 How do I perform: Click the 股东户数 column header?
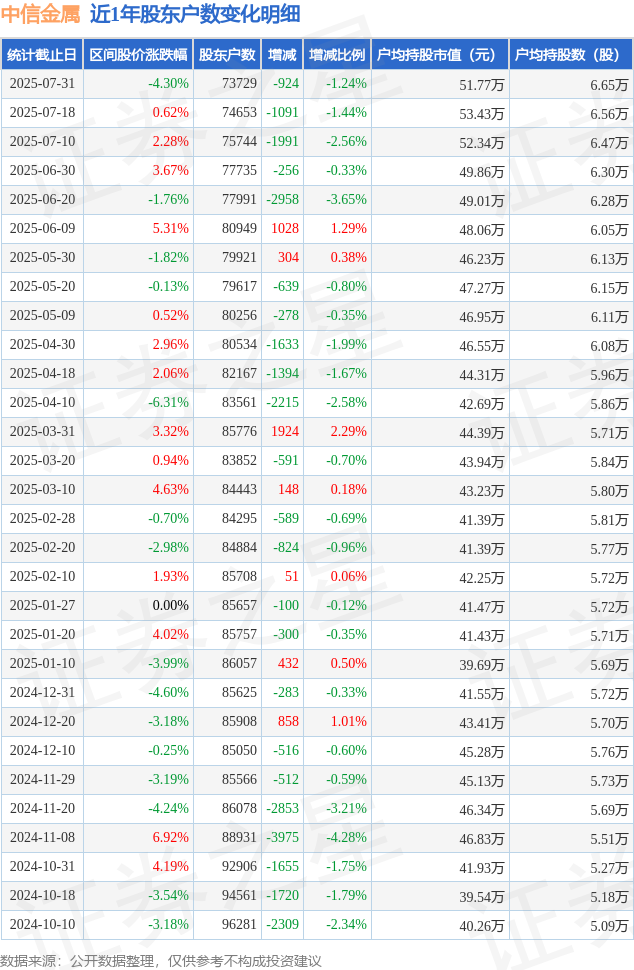[226, 55]
